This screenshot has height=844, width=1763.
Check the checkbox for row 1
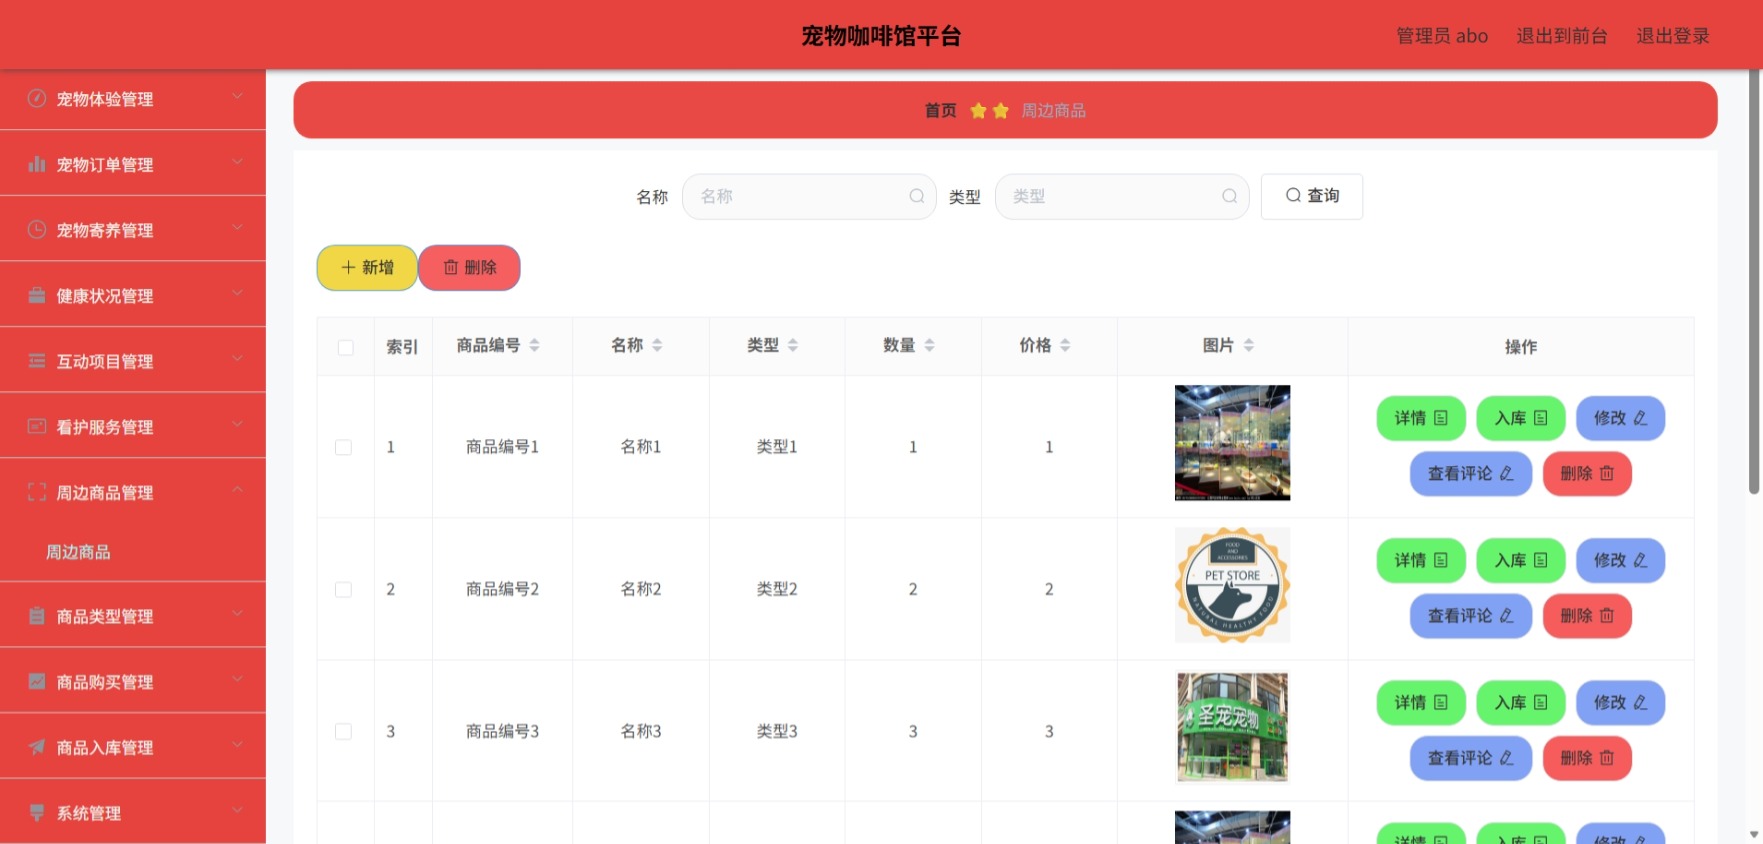pyautogui.click(x=343, y=447)
